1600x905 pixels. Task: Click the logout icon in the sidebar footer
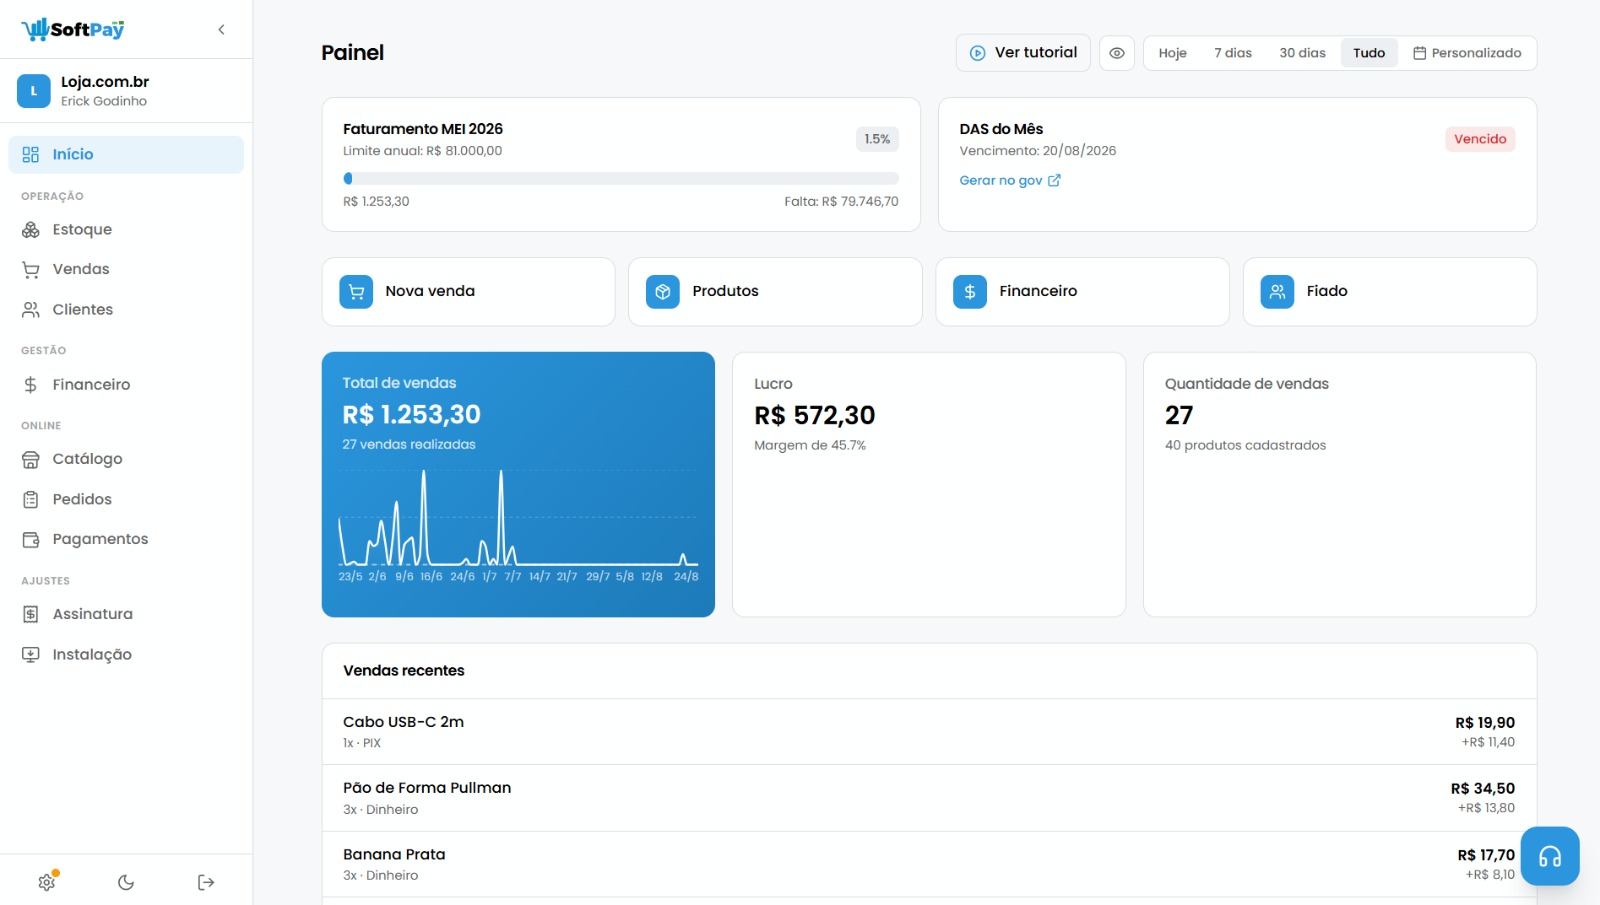coord(206,882)
